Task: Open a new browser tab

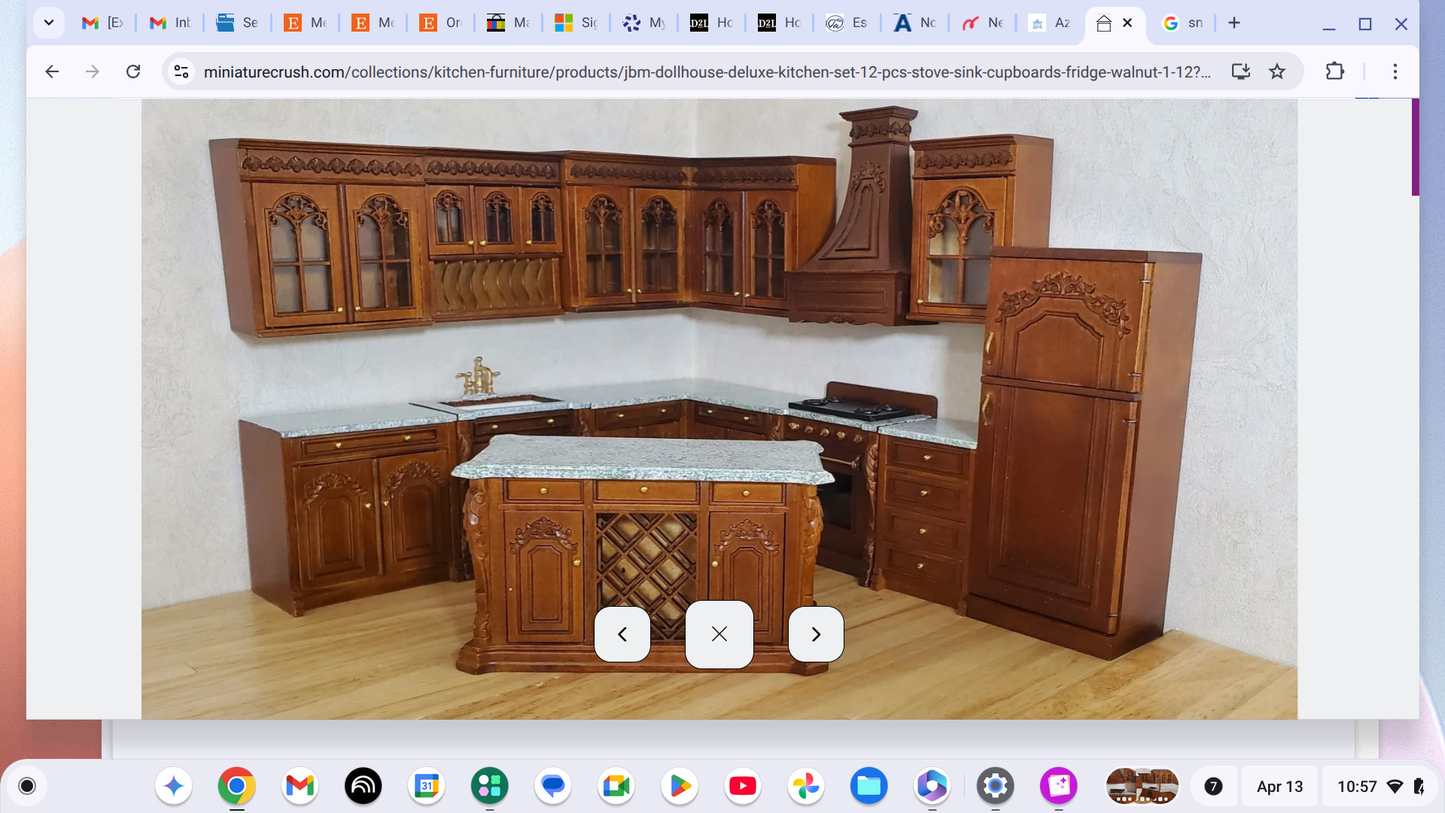Action: point(1234,22)
